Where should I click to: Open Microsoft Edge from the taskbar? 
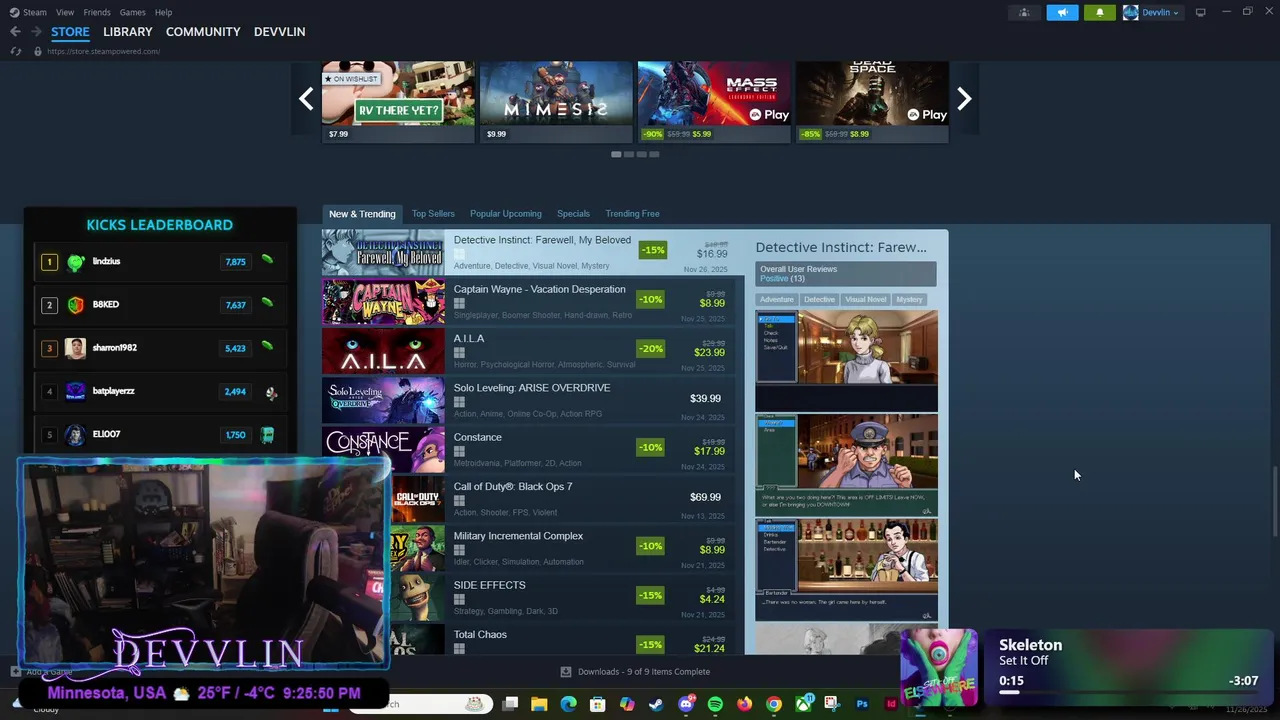pos(568,704)
